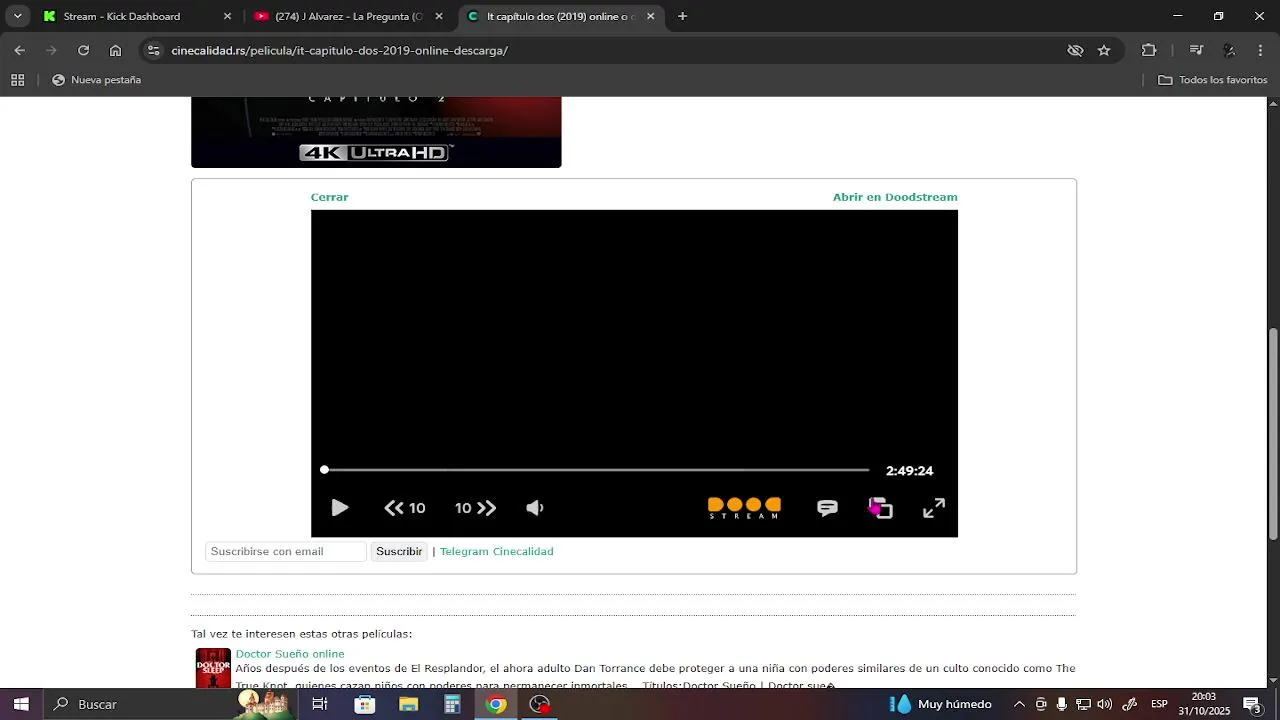The height and width of the screenshot is (720, 1280).
Task: Open the apps grid in bookmarks bar
Action: [17, 80]
